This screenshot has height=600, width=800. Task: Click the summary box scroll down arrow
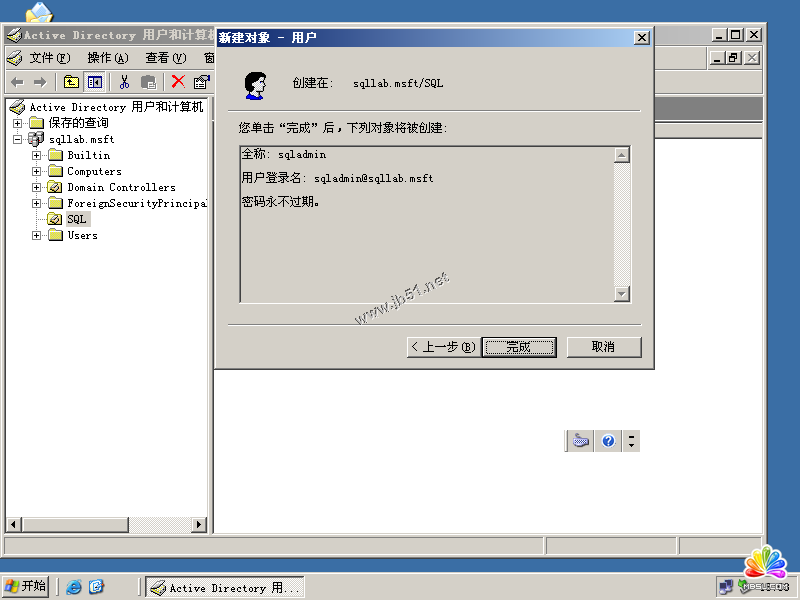[x=622, y=293]
